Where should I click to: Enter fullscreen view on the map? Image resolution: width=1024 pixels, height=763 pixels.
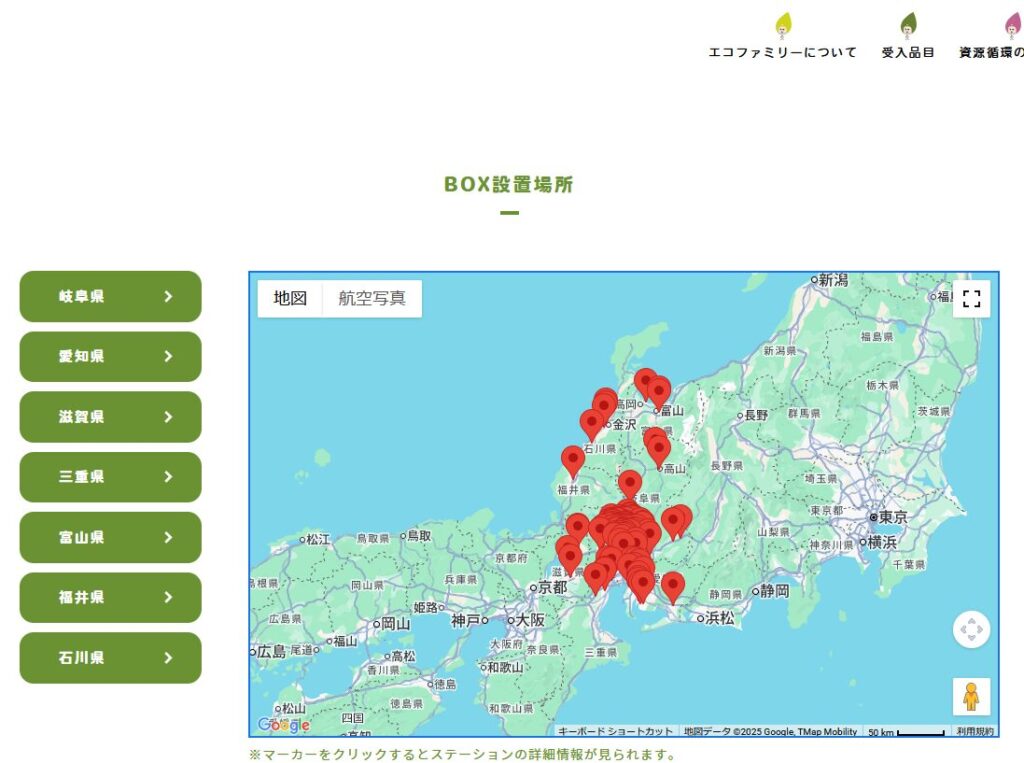(x=971, y=298)
